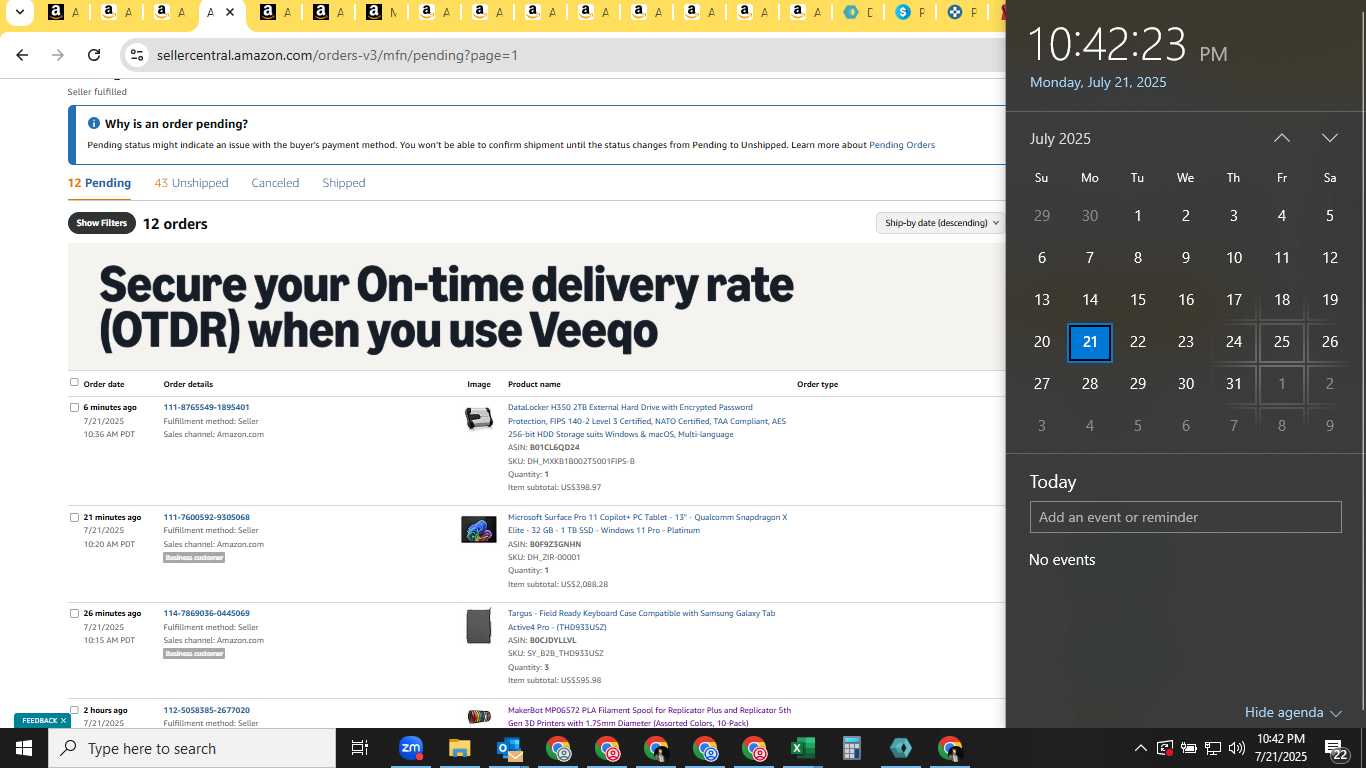The height and width of the screenshot is (768, 1366).
Task: Open the Ship-by date sort dropdown
Action: [939, 223]
